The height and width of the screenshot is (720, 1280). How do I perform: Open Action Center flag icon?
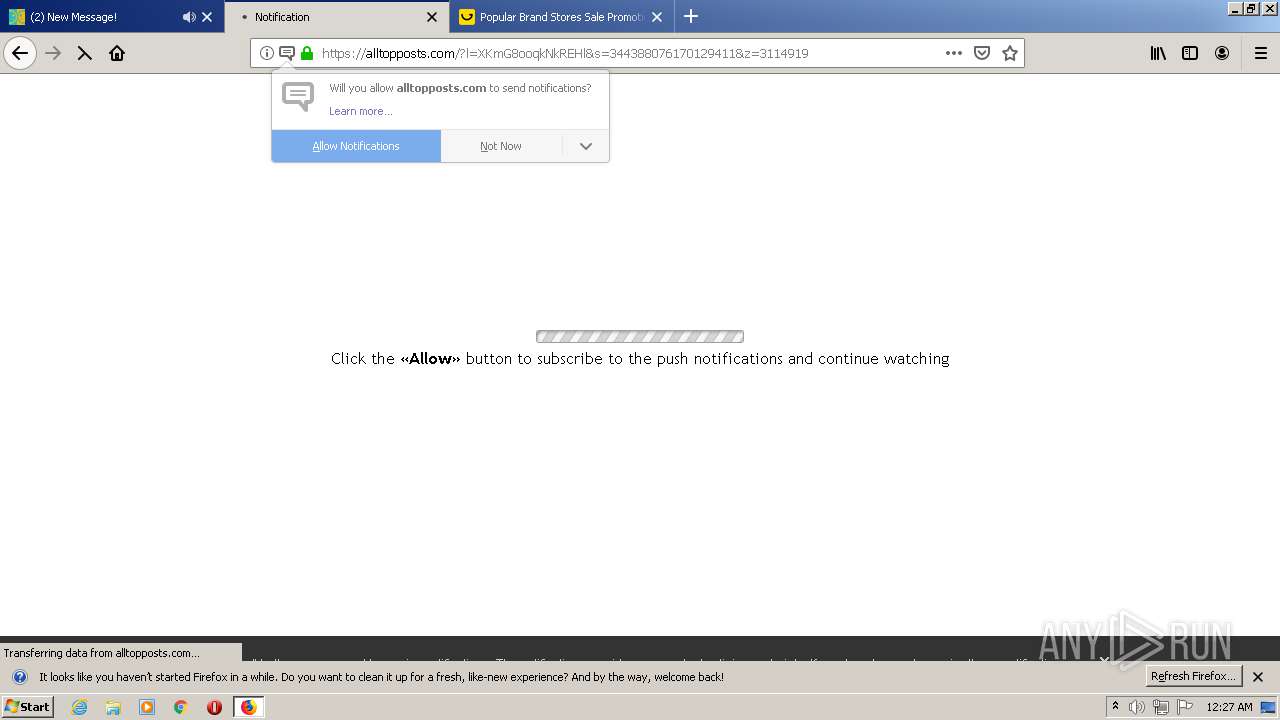point(1185,707)
